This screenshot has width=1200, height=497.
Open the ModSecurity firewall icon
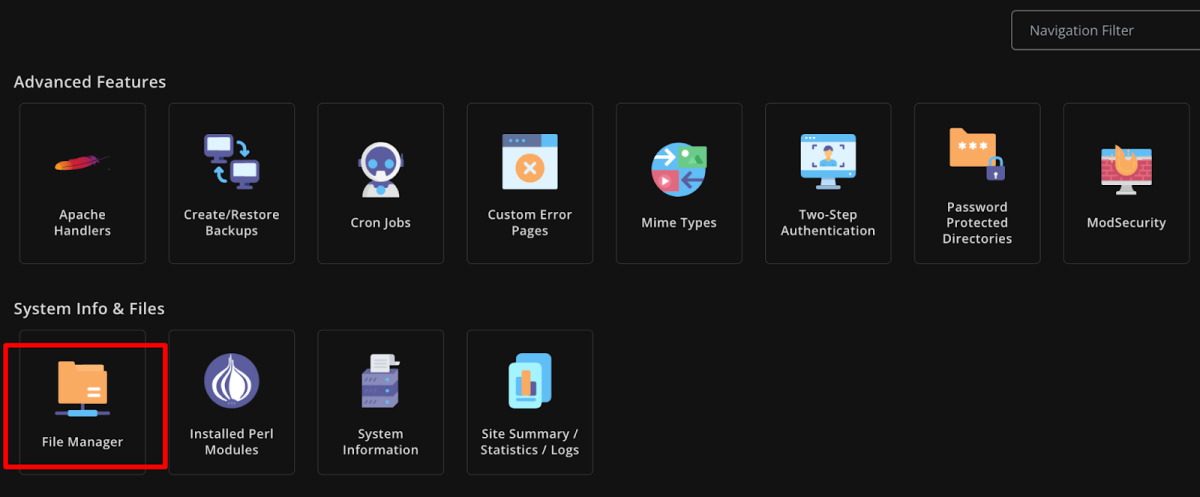1126,169
